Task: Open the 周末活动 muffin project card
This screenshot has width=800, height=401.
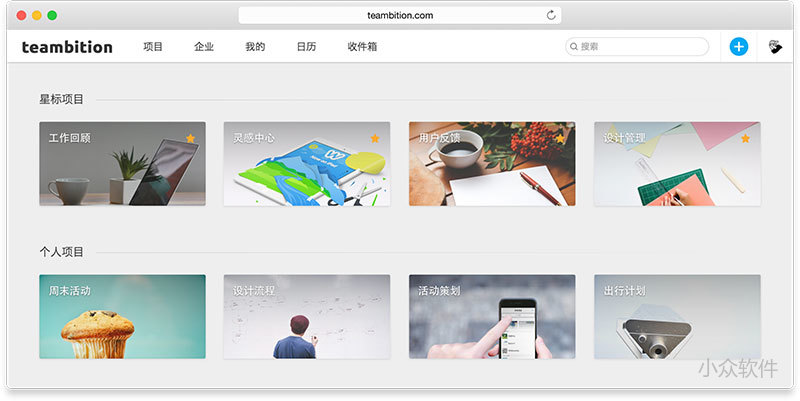Action: click(x=122, y=317)
